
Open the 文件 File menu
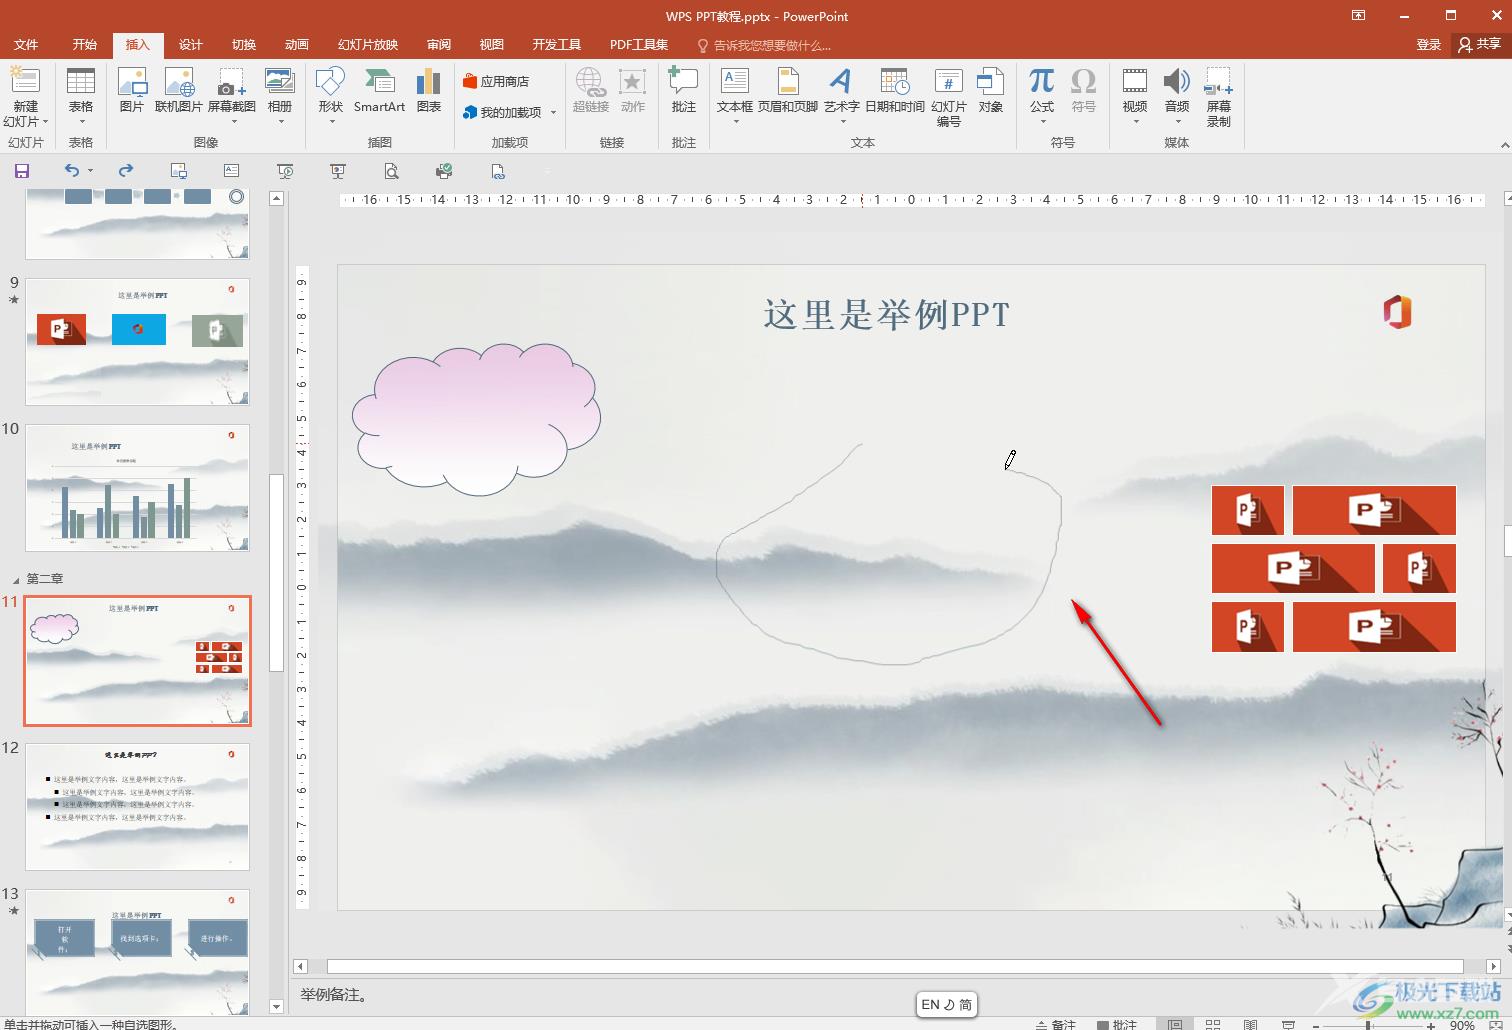click(26, 45)
